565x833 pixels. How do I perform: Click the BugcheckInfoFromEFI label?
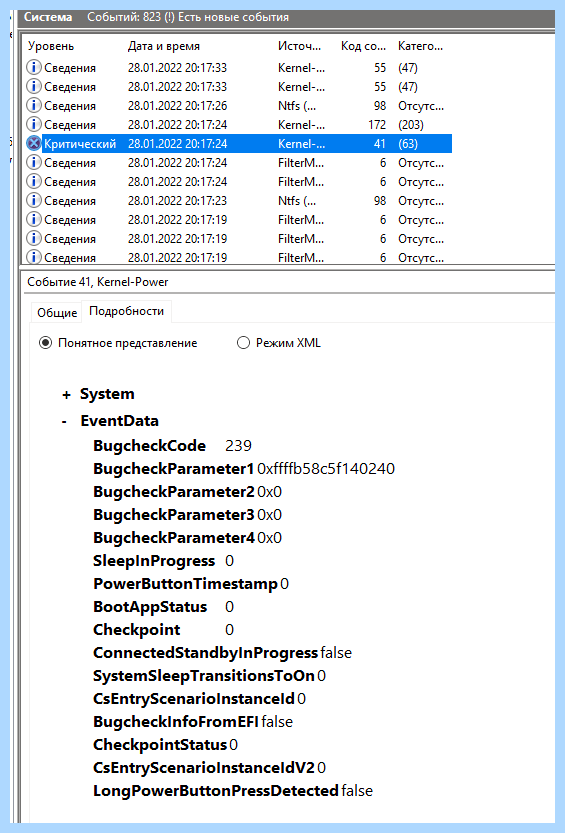tap(176, 721)
